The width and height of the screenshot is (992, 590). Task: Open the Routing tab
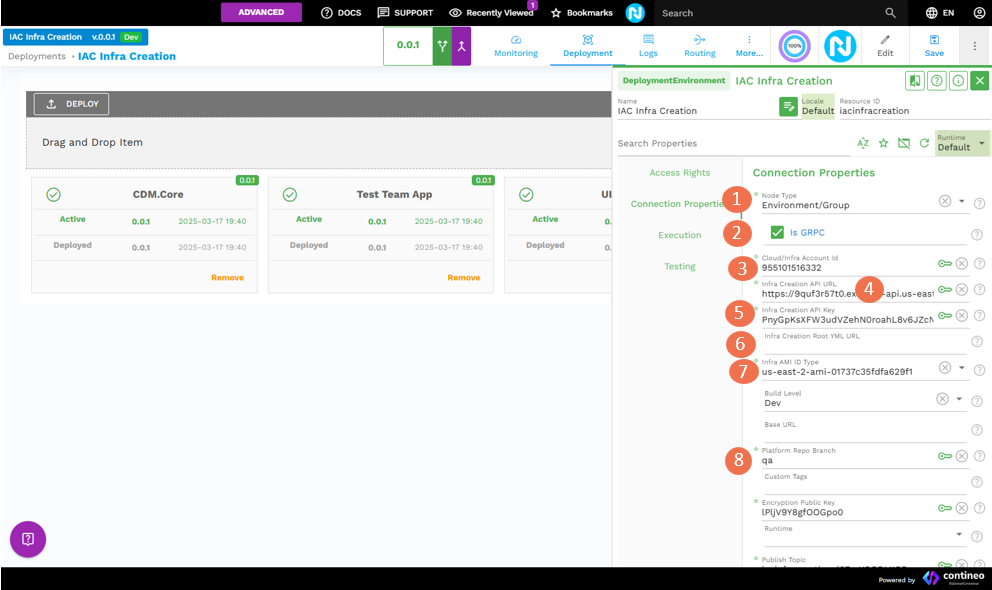(699, 46)
